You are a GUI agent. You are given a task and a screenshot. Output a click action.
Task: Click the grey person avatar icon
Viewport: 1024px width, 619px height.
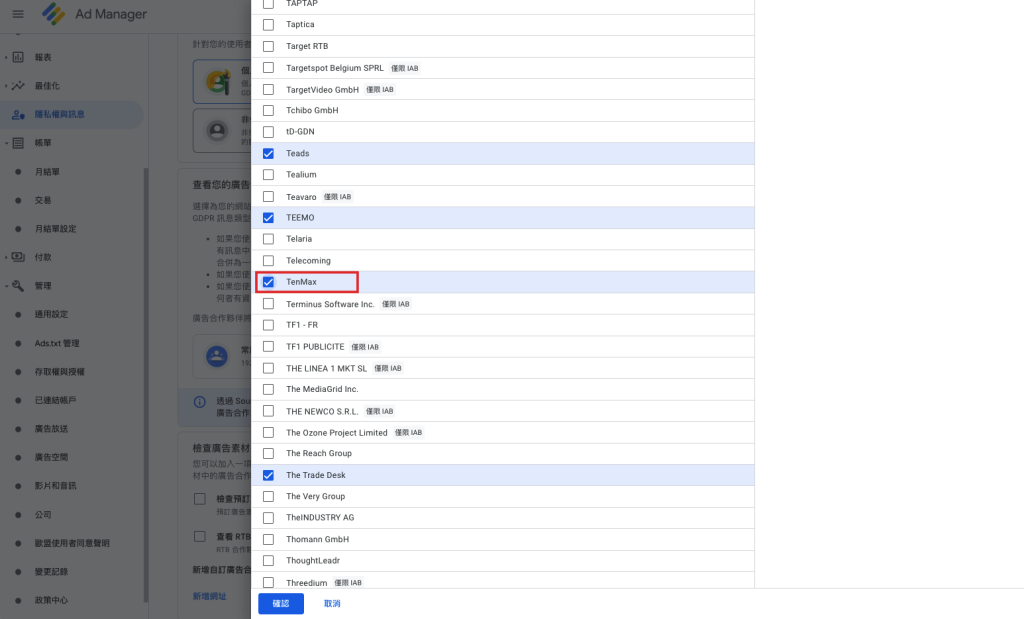(x=217, y=131)
